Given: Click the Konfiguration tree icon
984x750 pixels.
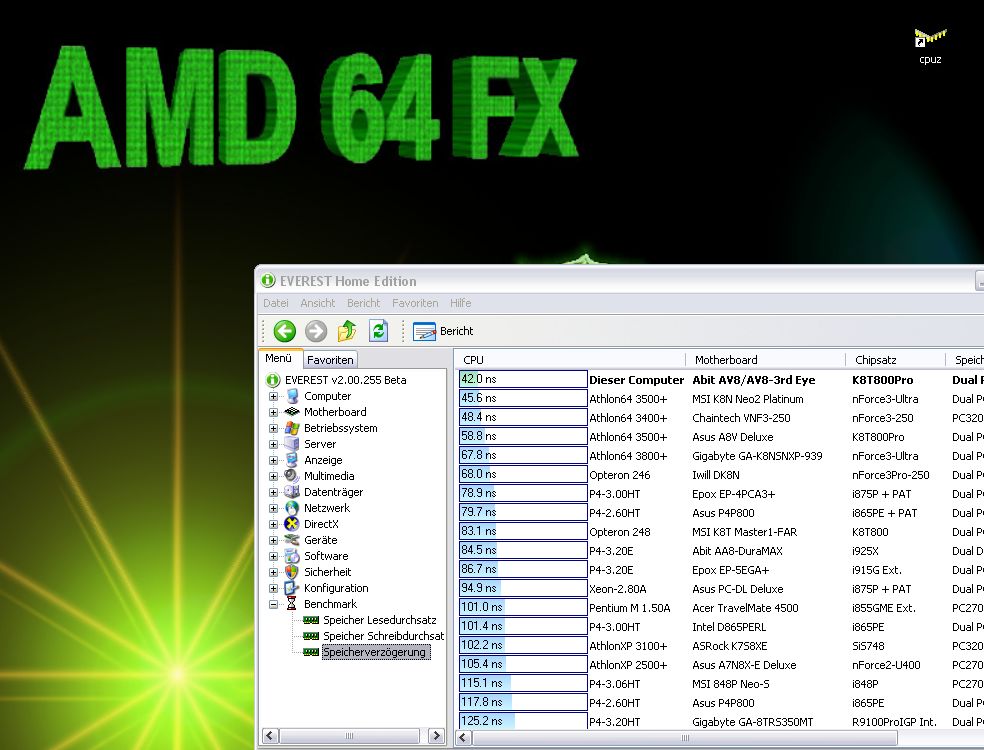Looking at the screenshot, I should point(292,588).
